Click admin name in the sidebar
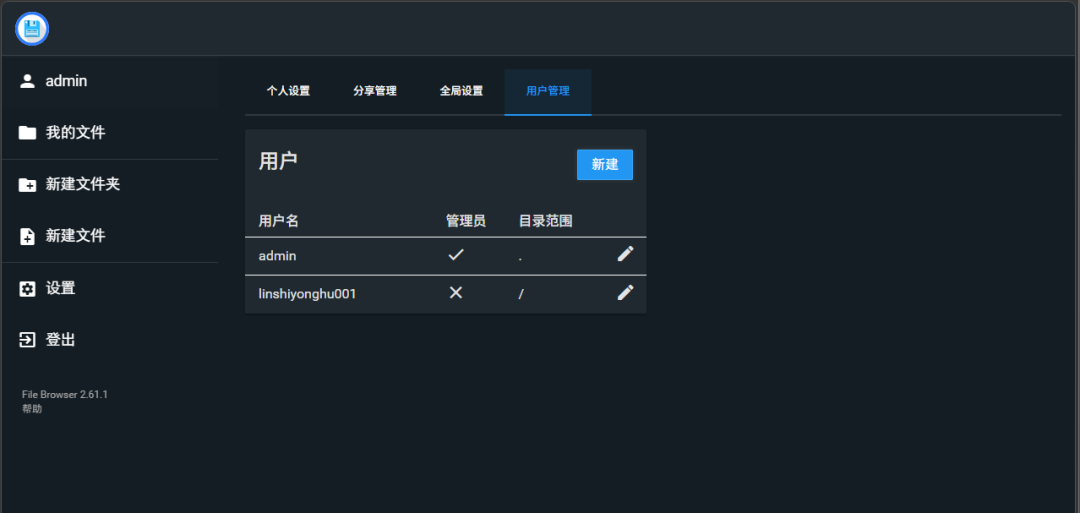 [66, 81]
